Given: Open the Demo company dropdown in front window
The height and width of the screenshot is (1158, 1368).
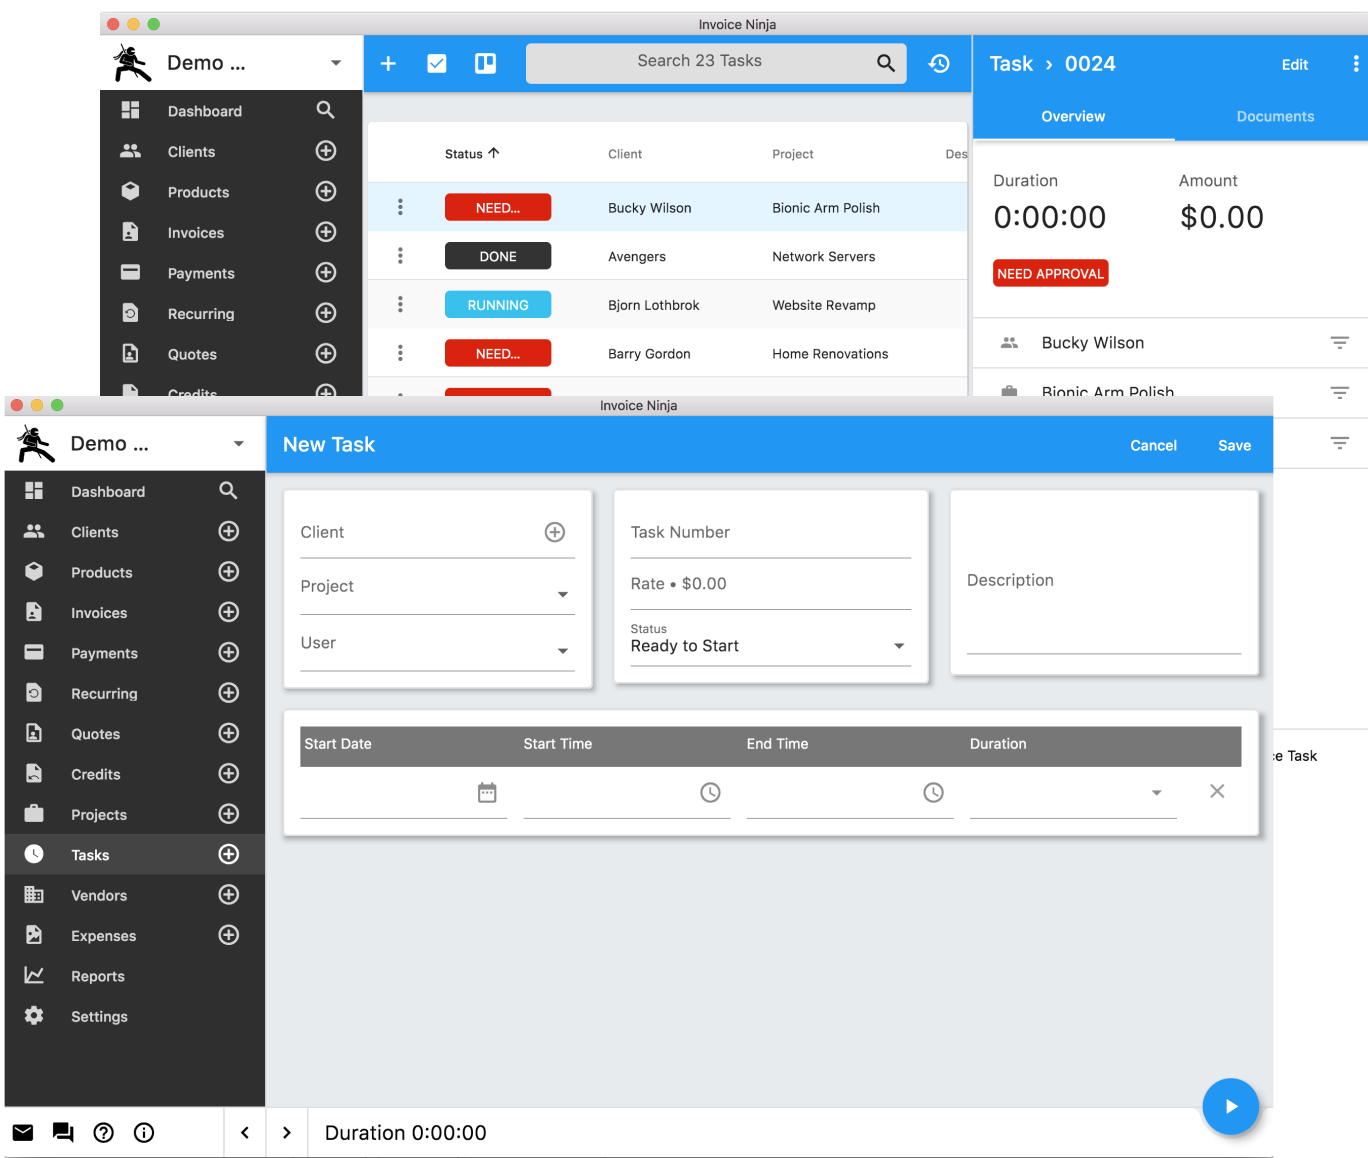Looking at the screenshot, I should [x=238, y=444].
